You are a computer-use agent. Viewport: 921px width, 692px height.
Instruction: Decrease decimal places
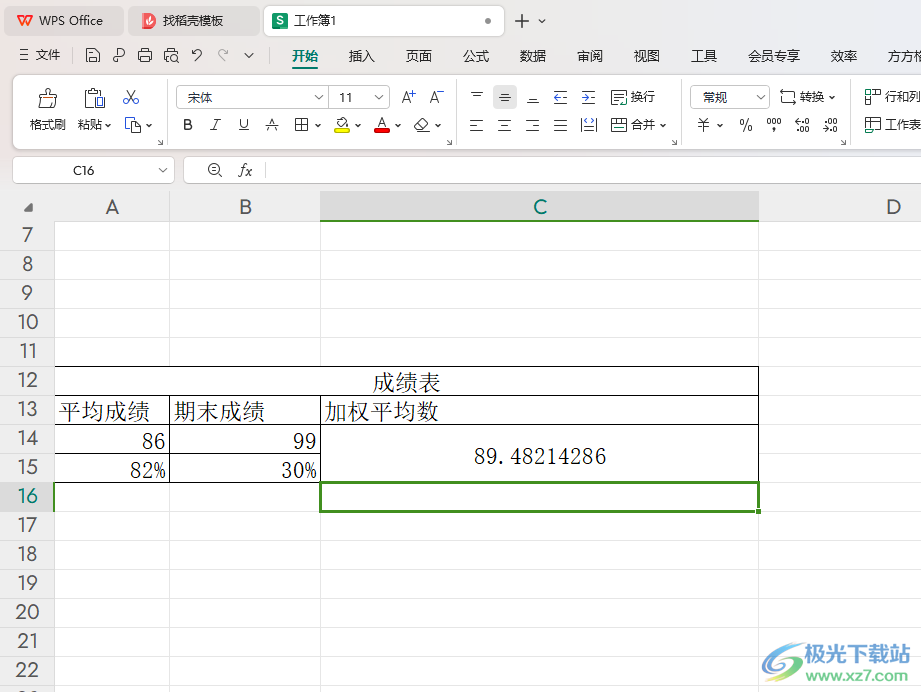tap(830, 125)
